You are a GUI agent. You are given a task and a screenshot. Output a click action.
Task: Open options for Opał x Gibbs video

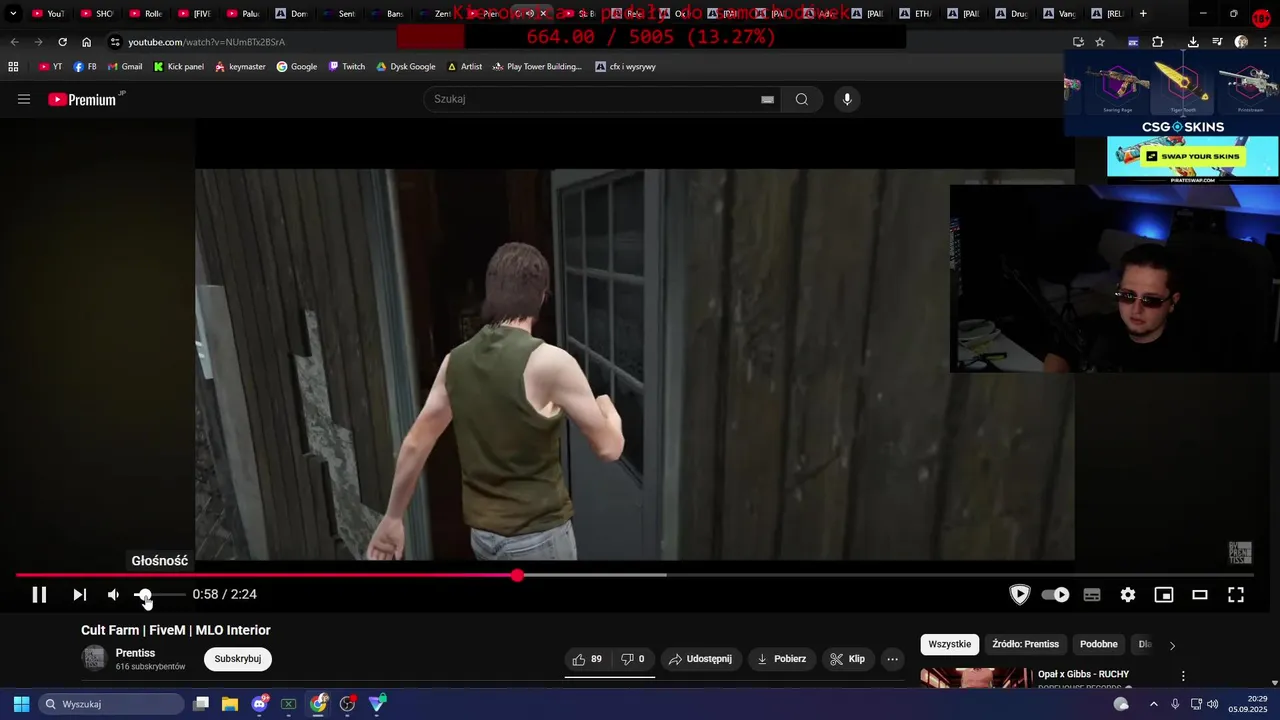point(1183,676)
